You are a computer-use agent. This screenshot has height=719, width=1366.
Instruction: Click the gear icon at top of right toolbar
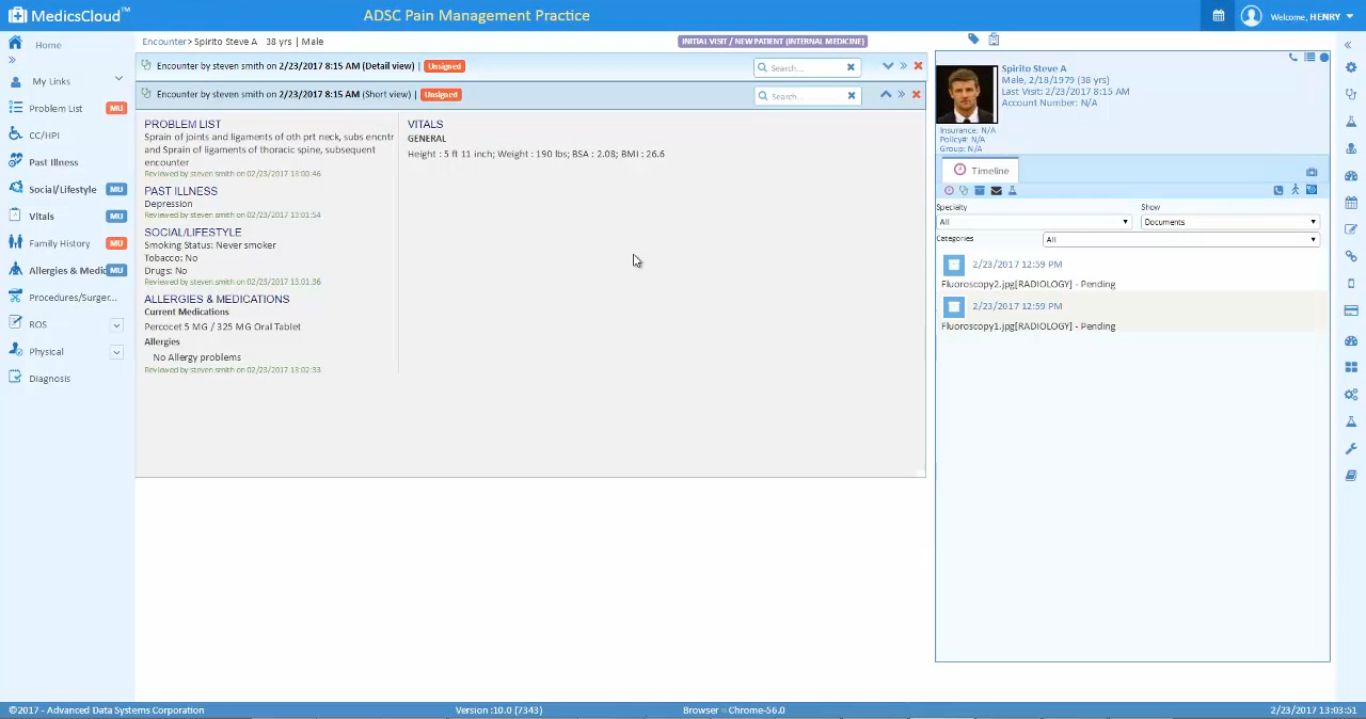click(1351, 67)
